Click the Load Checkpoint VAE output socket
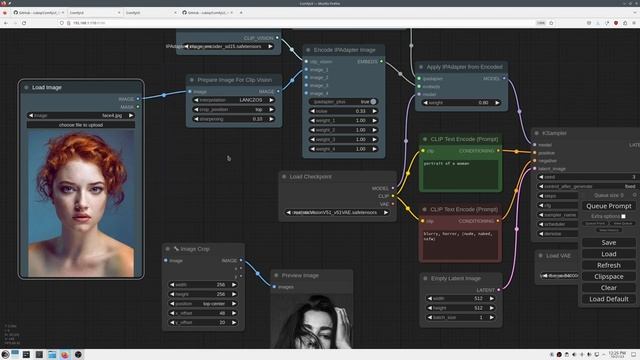 click(393, 204)
